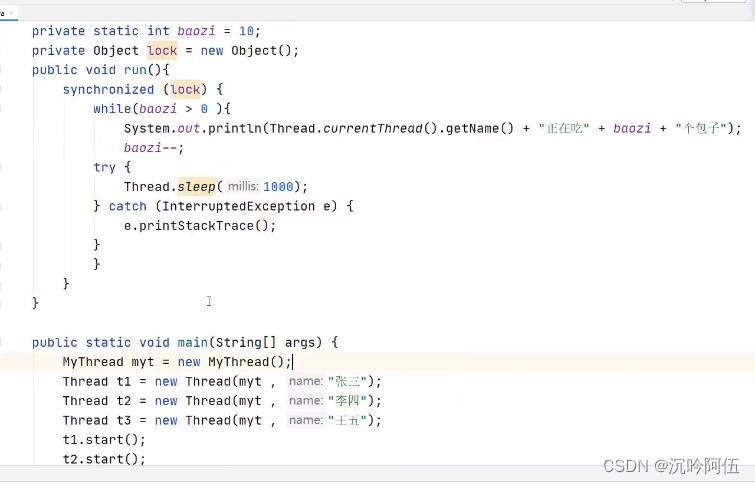
Task: Close the open editor tab
Action: (x=11, y=13)
